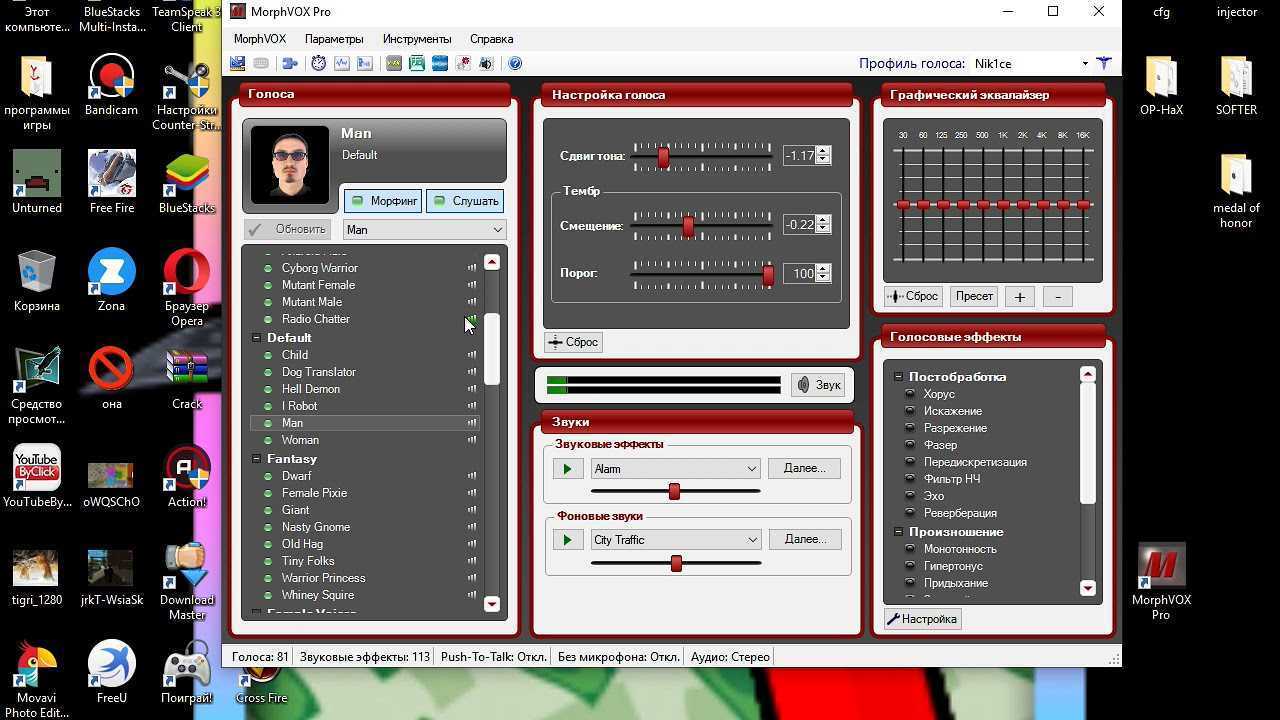Click Далее next to Alarm
Viewport: 1280px width, 720px height.
[805, 468]
